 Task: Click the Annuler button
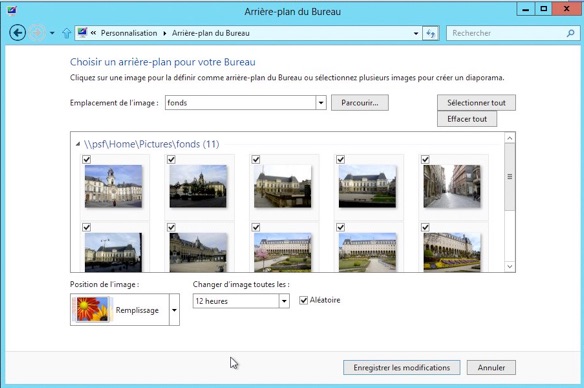pyautogui.click(x=491, y=368)
